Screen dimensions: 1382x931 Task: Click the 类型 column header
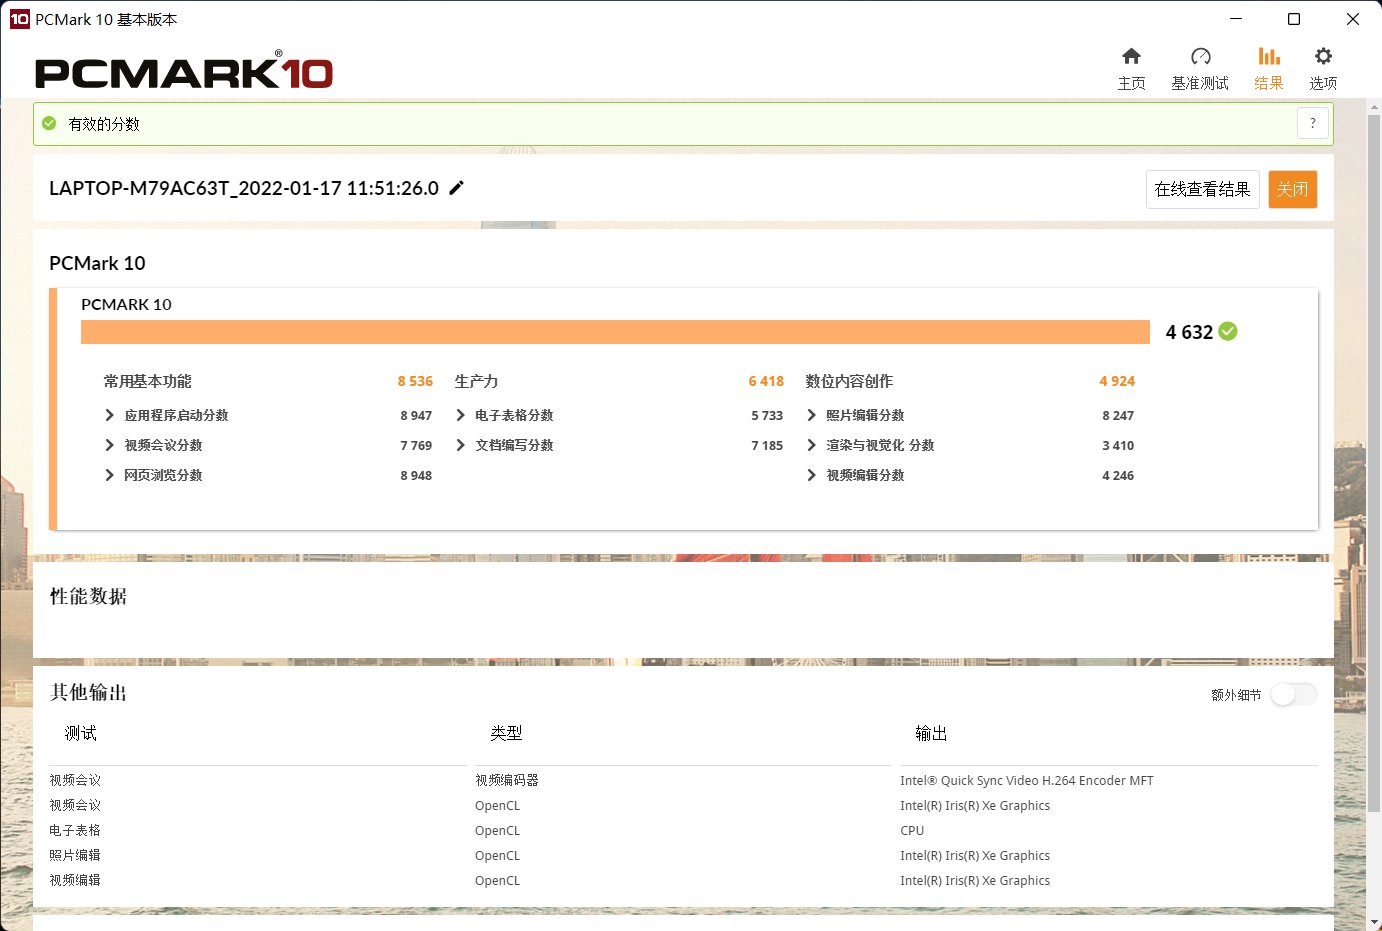506,733
